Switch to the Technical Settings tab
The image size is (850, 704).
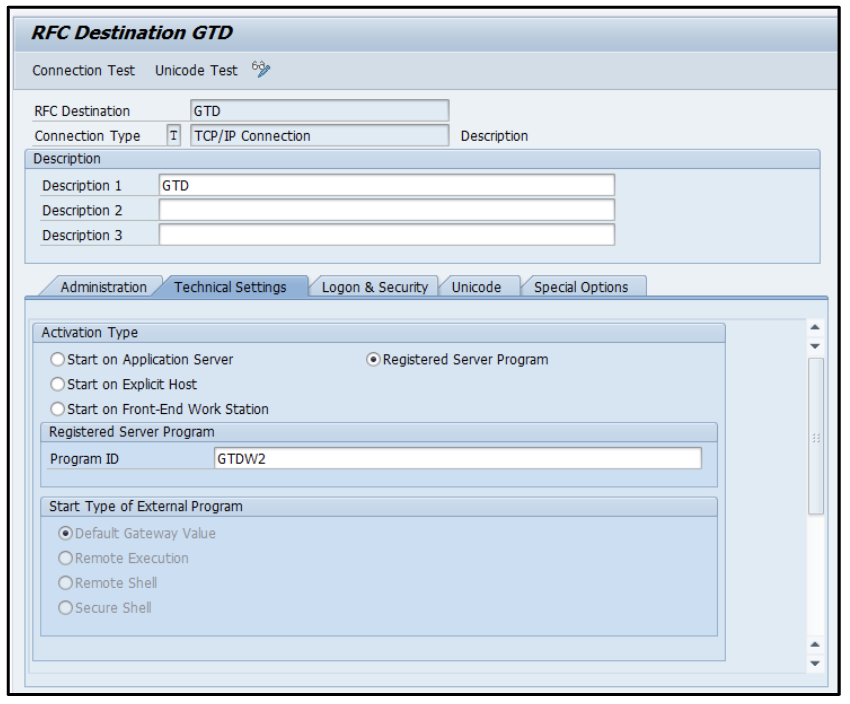pos(230,287)
